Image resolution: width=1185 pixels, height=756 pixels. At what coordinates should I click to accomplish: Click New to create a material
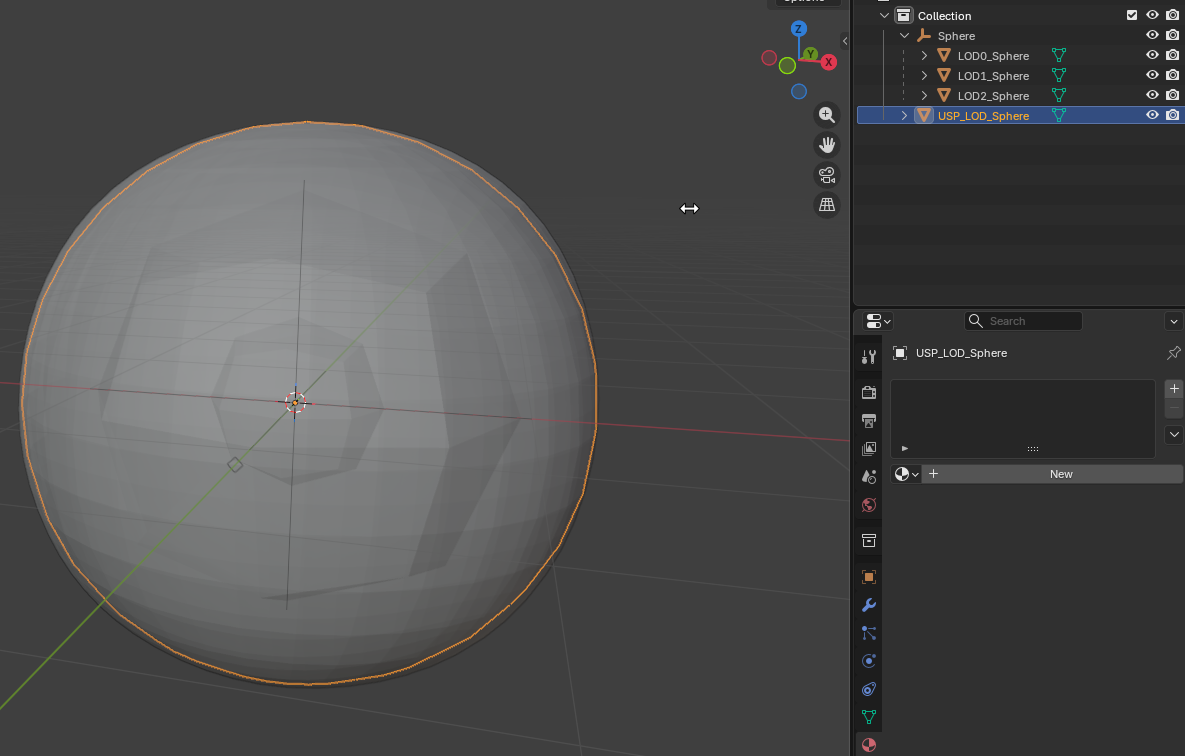1060,474
